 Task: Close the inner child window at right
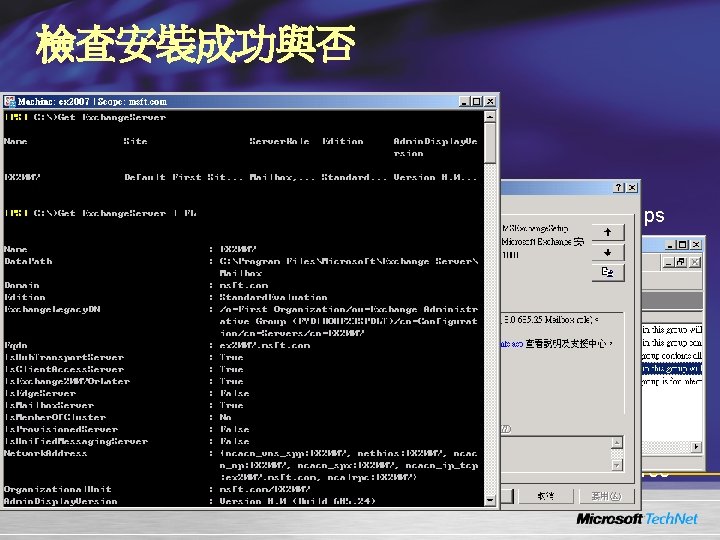(x=695, y=262)
